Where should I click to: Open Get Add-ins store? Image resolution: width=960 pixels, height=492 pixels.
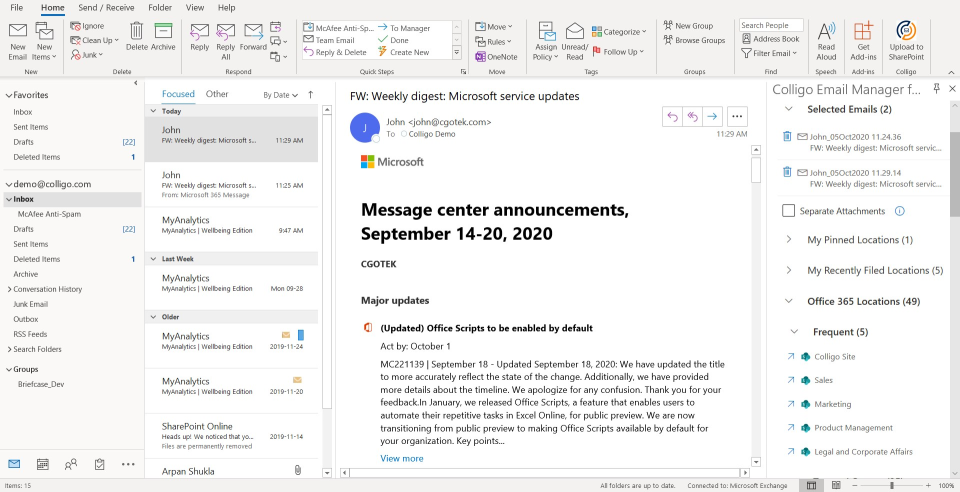863,41
